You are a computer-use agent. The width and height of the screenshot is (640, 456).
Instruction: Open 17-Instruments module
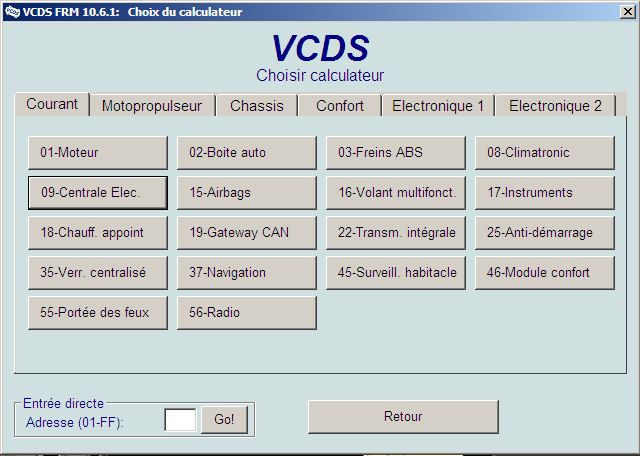click(x=545, y=193)
